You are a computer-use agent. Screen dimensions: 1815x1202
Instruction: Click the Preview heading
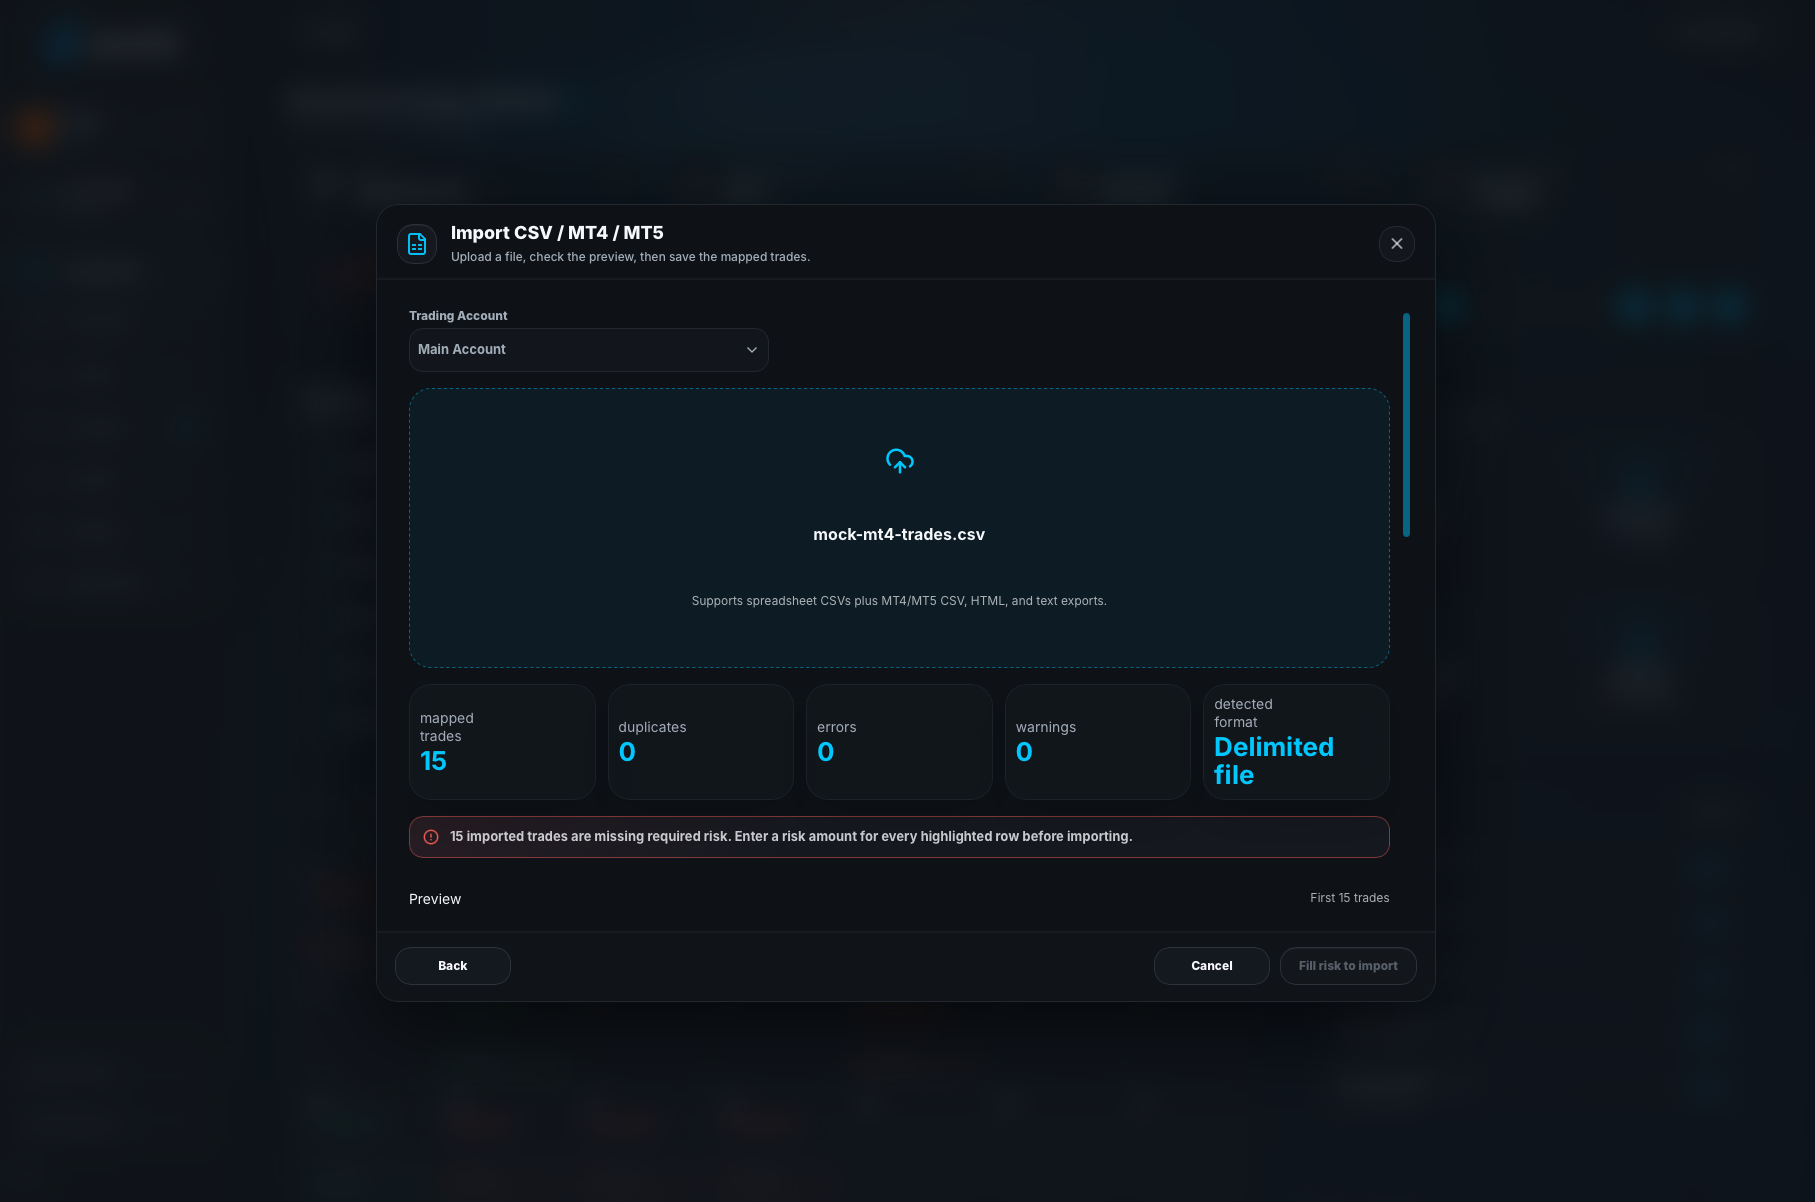point(435,899)
